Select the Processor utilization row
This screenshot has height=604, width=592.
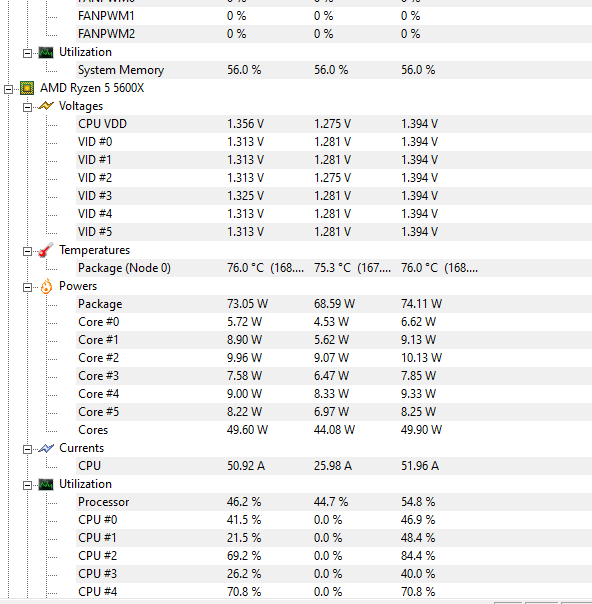334,502
